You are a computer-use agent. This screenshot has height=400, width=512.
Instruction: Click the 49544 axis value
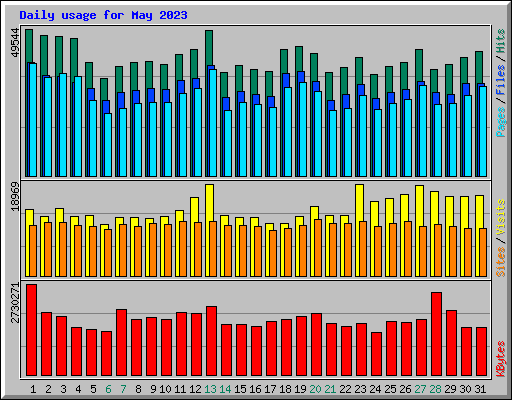point(15,43)
